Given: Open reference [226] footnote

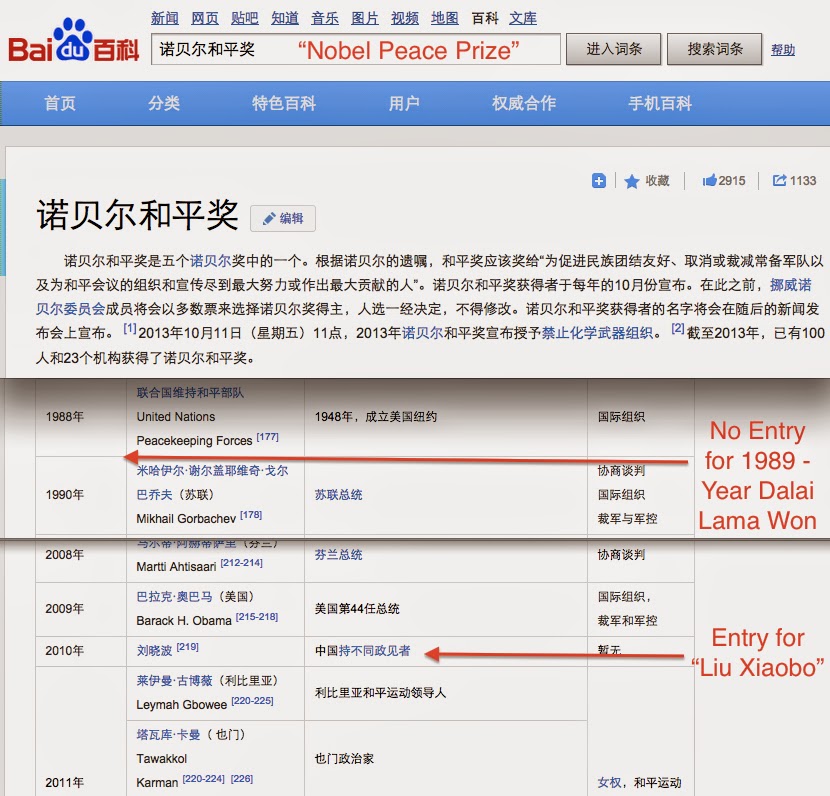Looking at the screenshot, I should pos(241,779).
